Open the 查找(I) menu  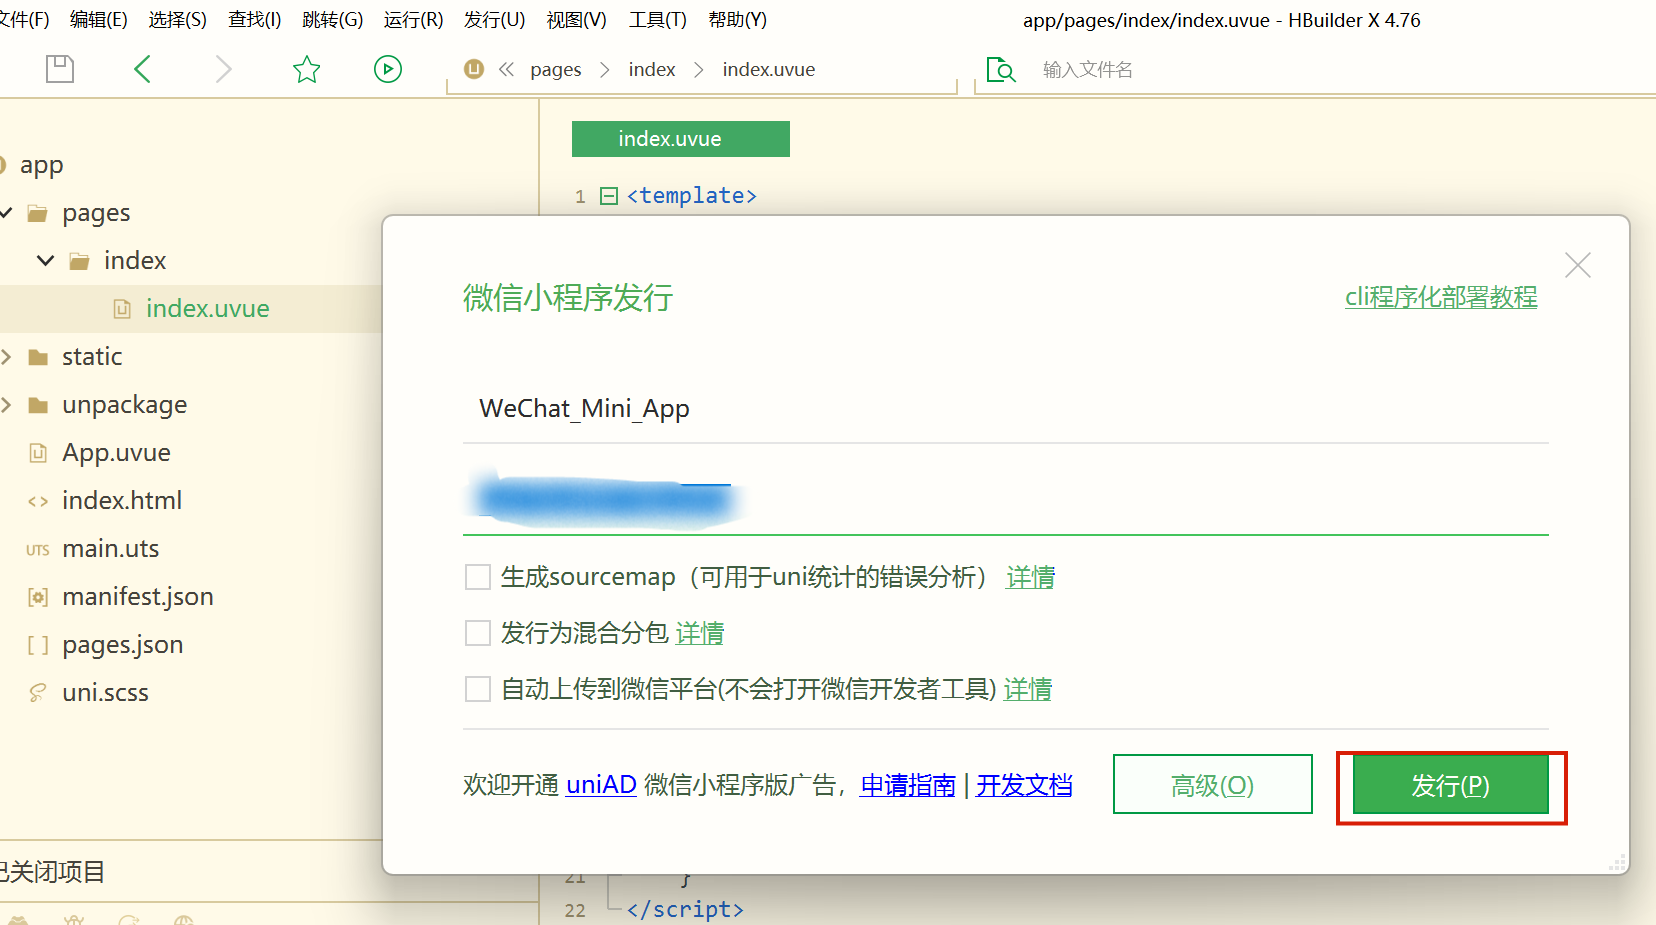[255, 20]
